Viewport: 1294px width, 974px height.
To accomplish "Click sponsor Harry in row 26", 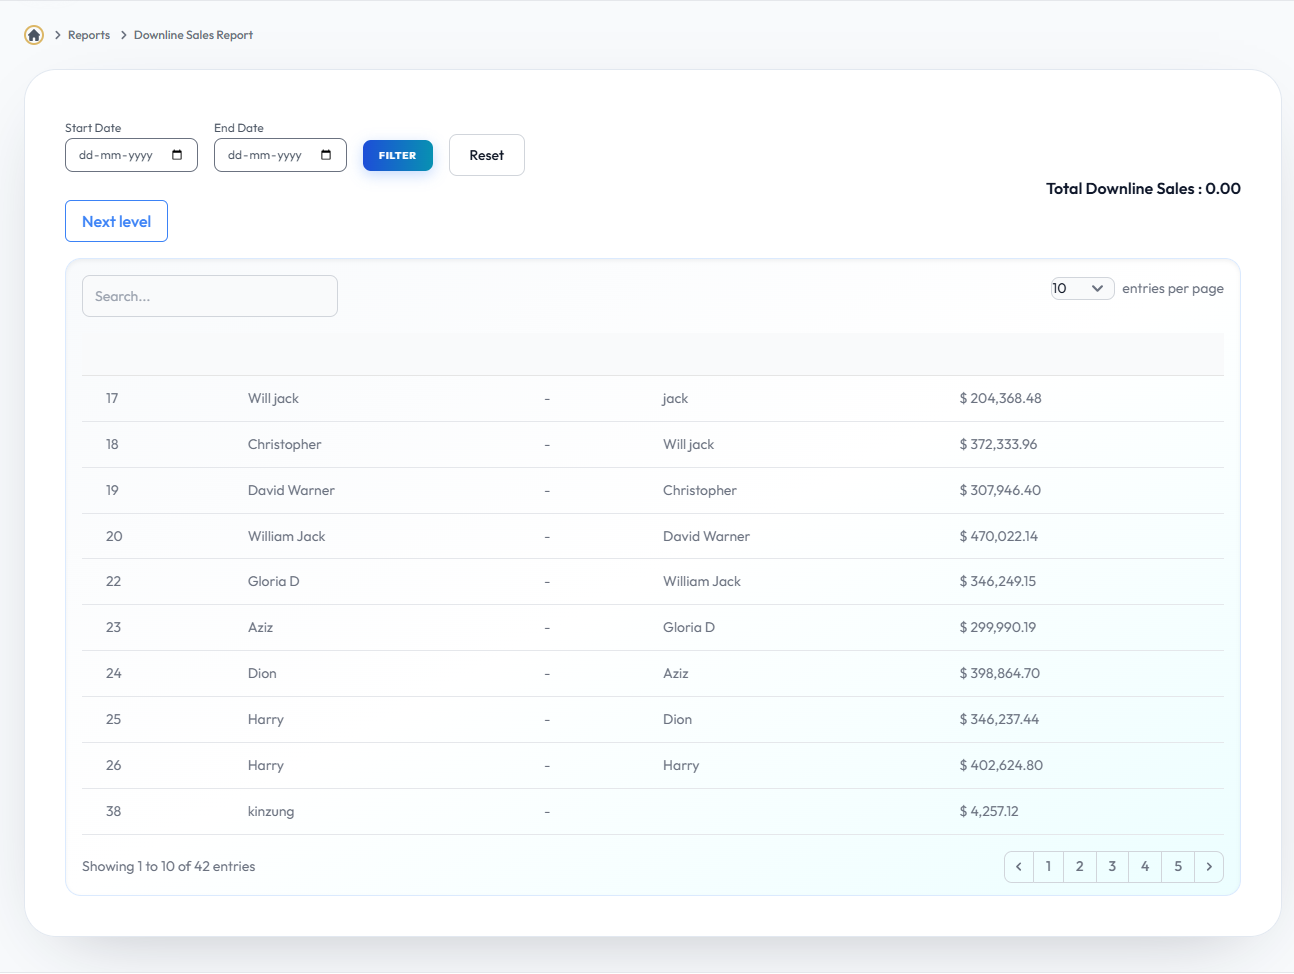I will pyautogui.click(x=681, y=765).
